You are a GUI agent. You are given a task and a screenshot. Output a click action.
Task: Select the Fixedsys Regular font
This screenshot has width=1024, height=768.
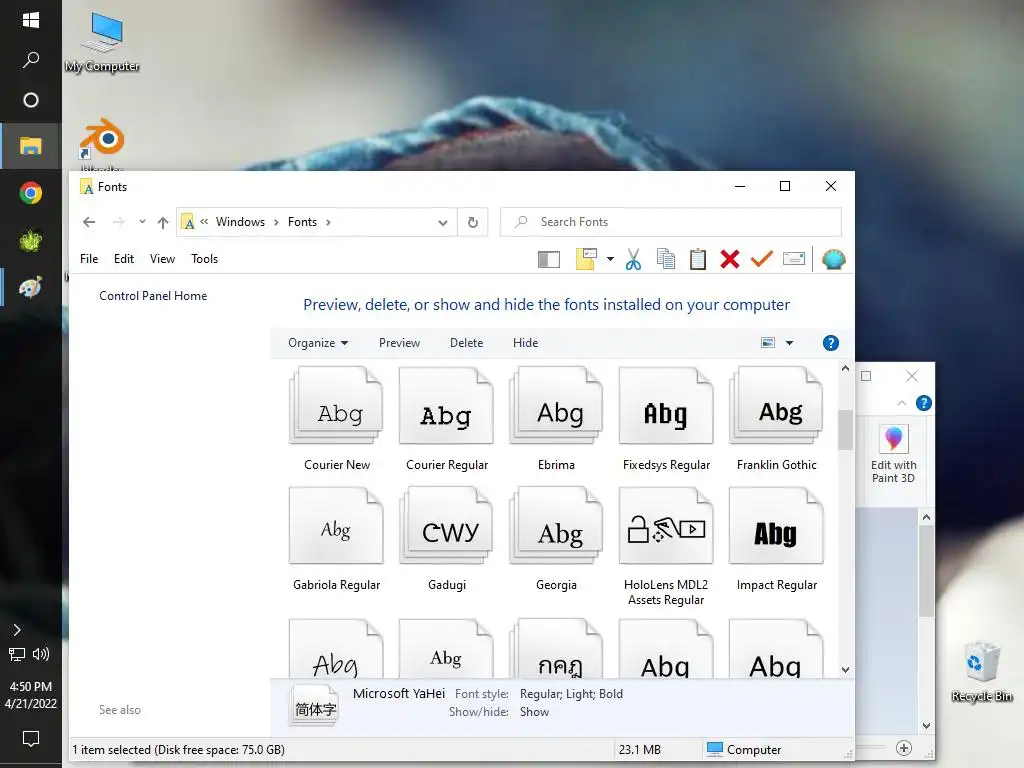coord(666,419)
